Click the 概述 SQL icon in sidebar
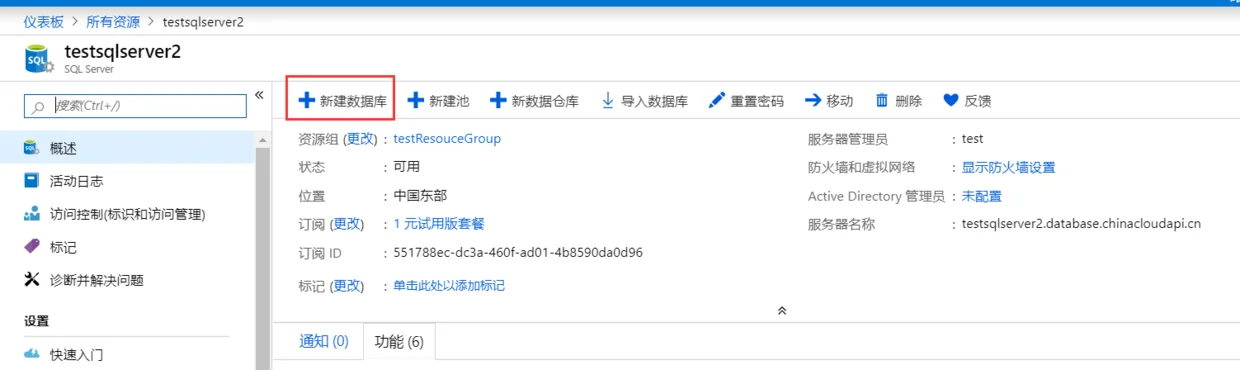This screenshot has width=1240, height=370. point(32,148)
